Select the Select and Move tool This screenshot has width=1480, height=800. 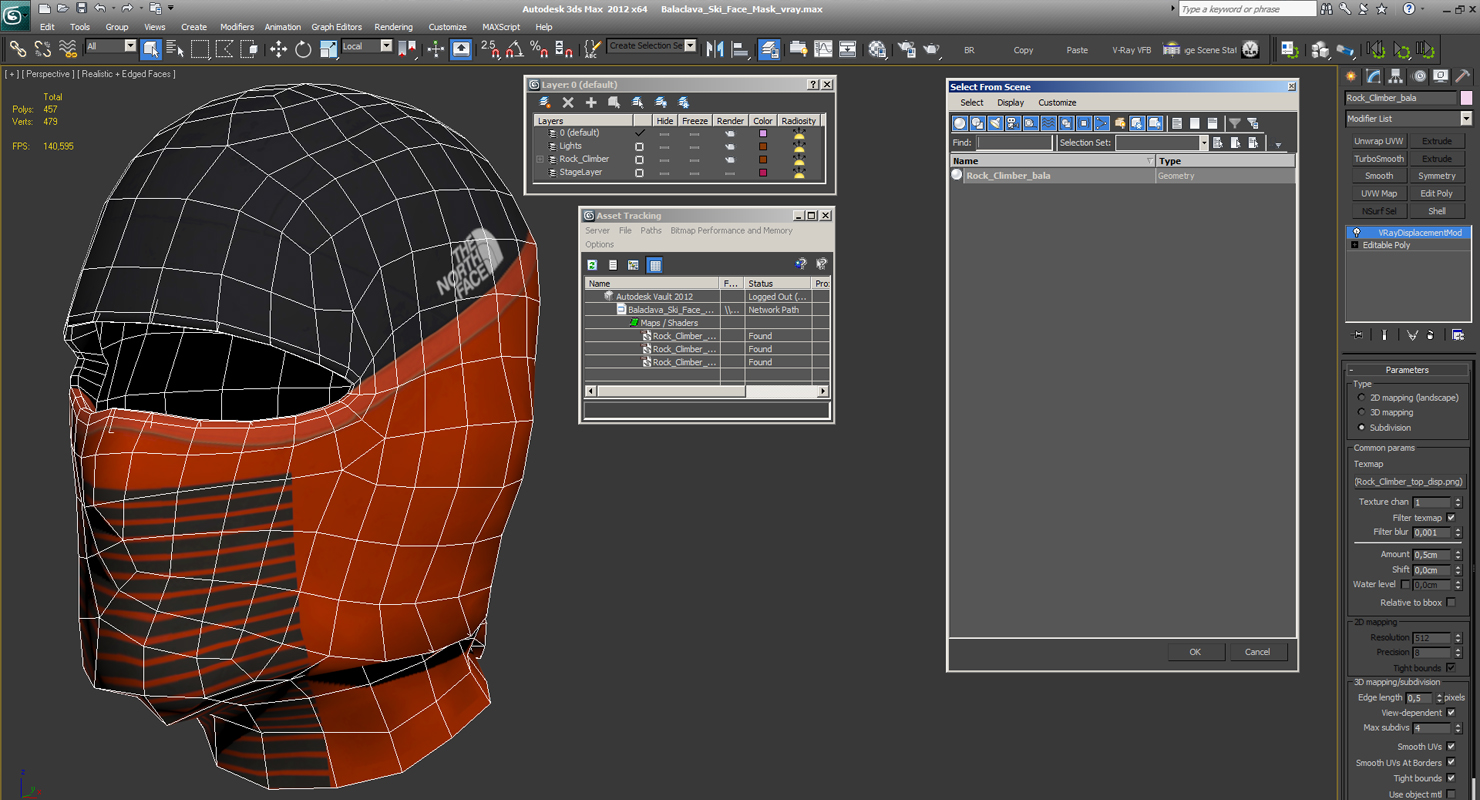278,49
